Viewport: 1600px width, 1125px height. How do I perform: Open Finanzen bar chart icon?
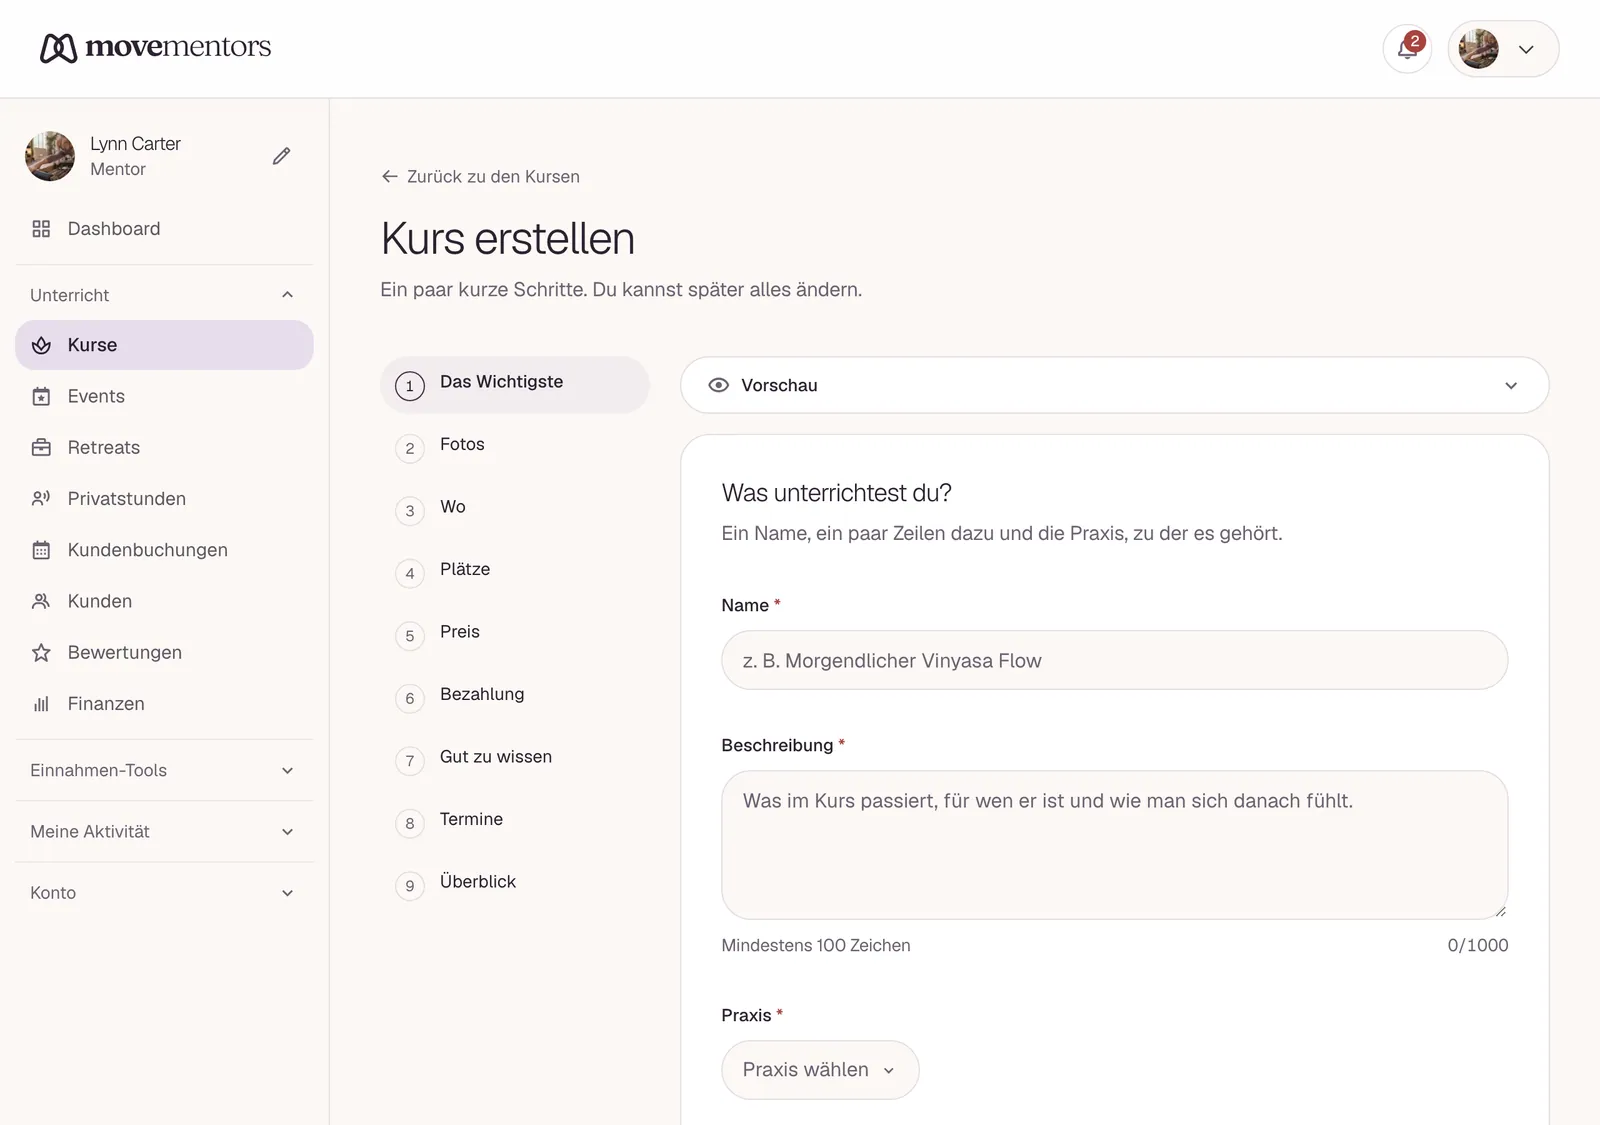tap(41, 704)
